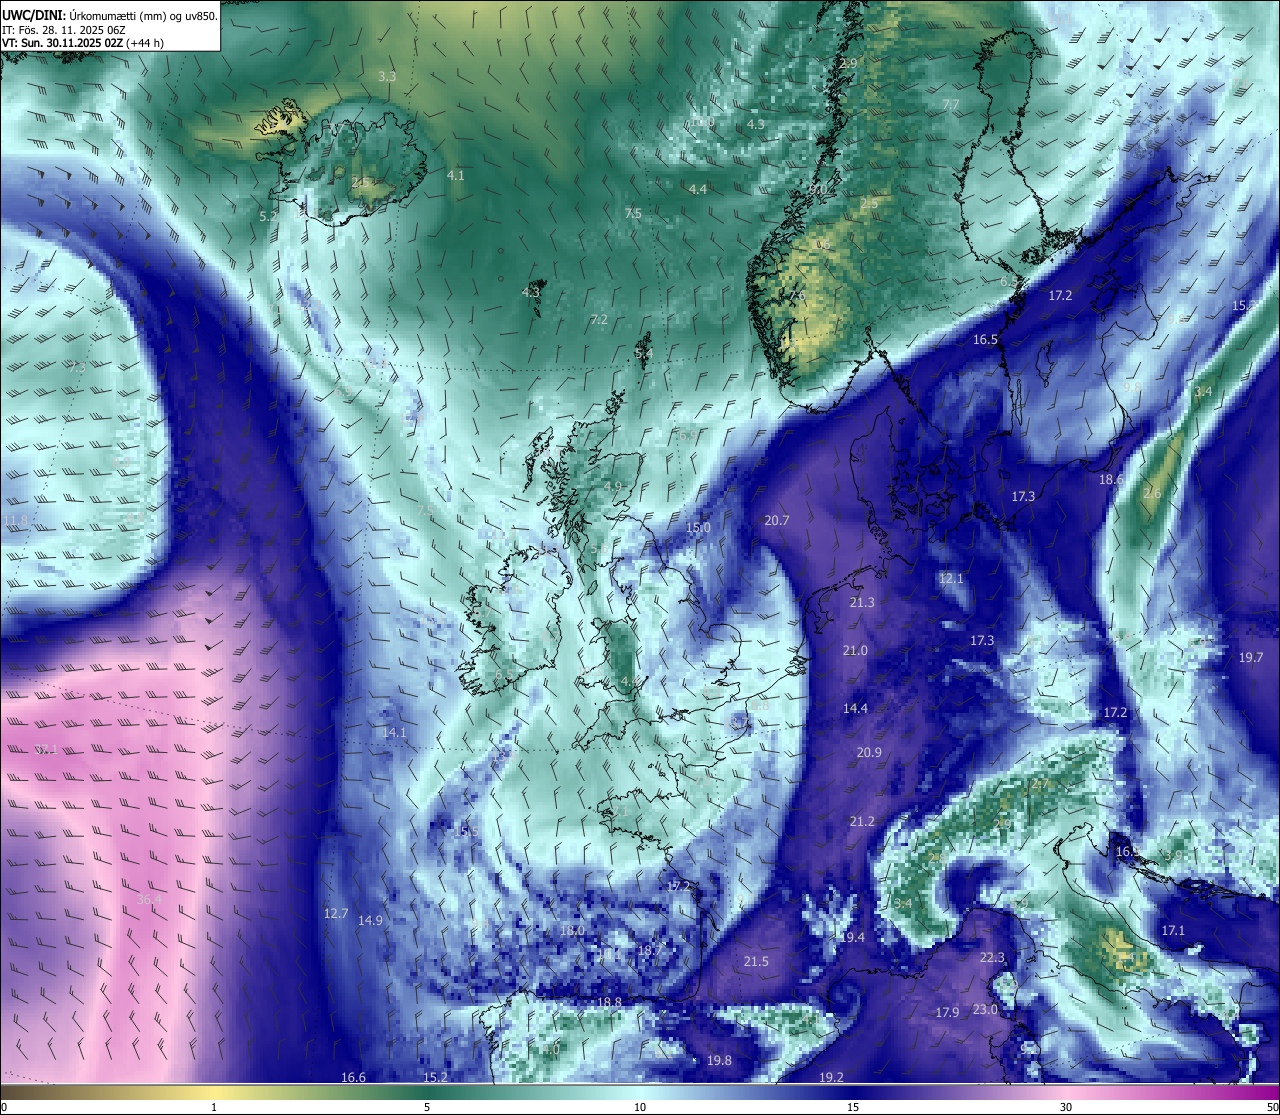Click the 14.4 value on the map
1280x1115 pixels.
pyautogui.click(x=855, y=709)
